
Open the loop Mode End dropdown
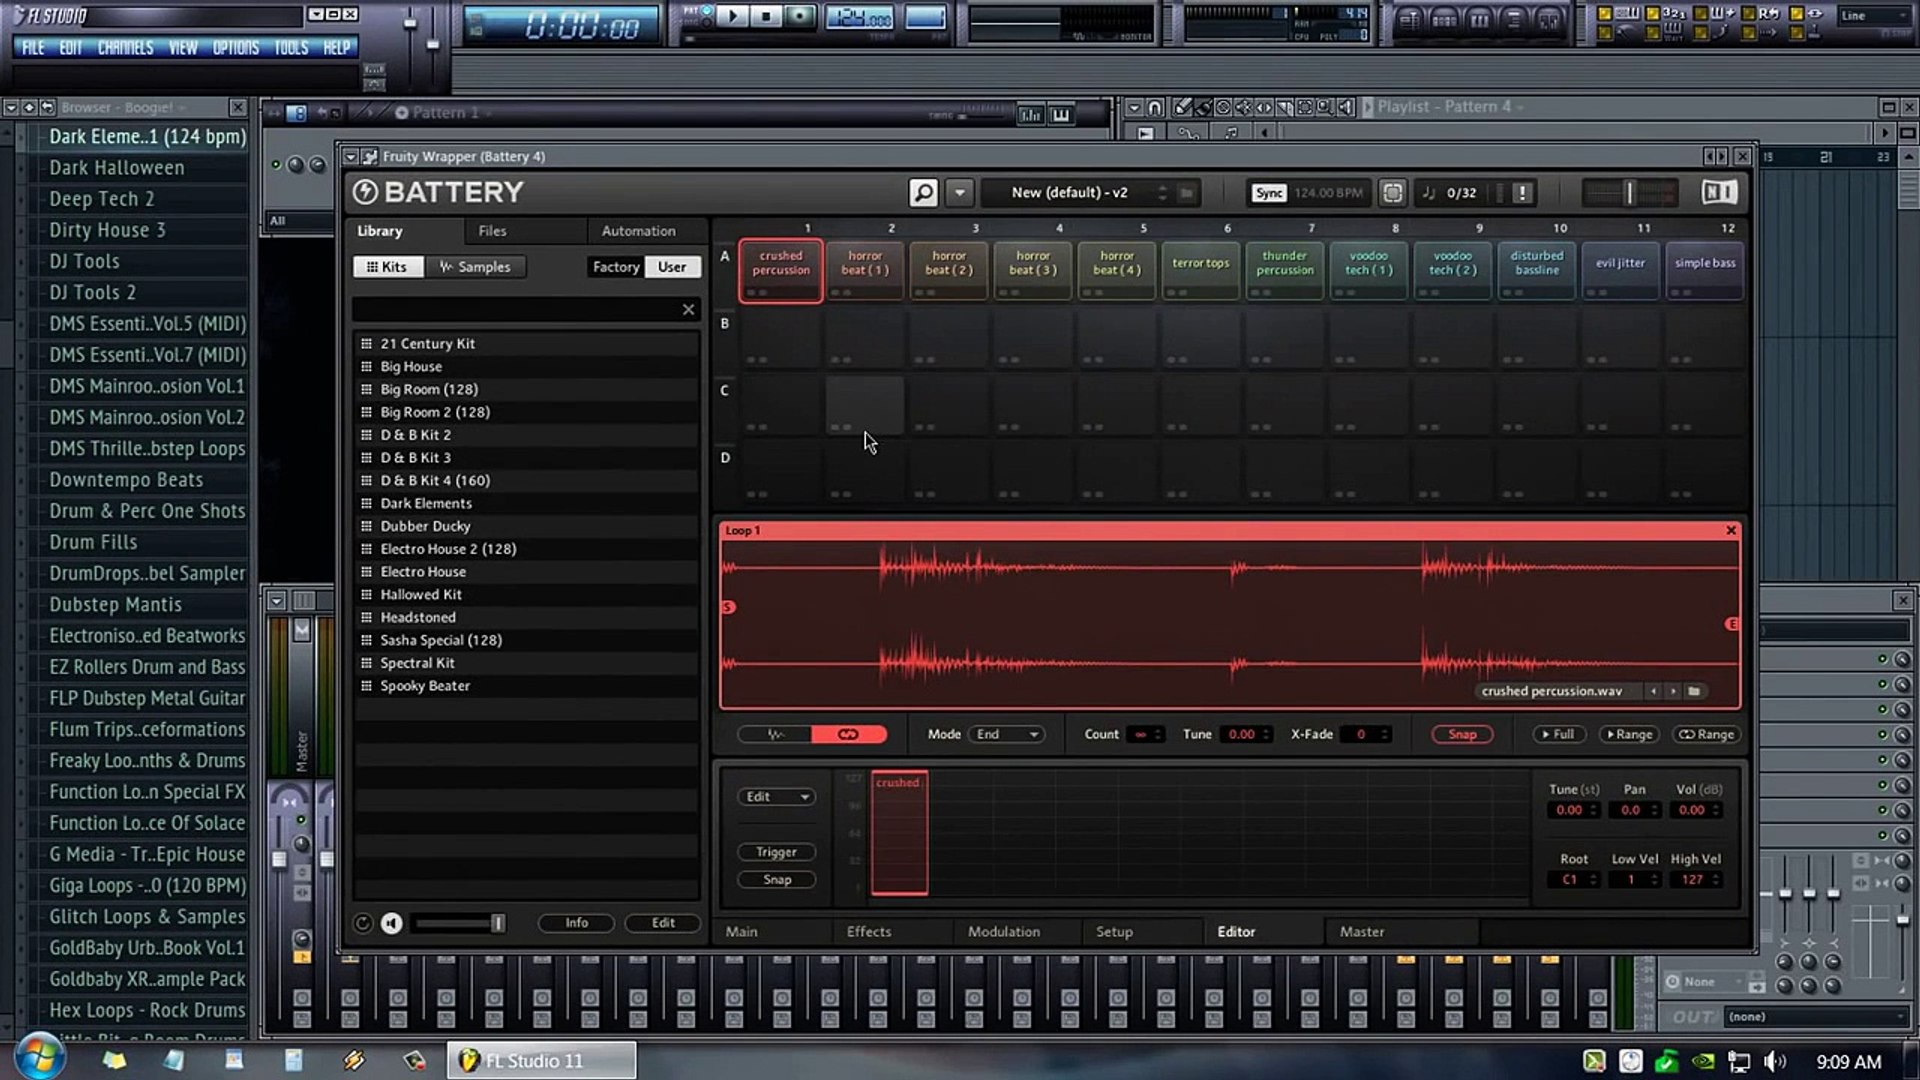(1008, 734)
